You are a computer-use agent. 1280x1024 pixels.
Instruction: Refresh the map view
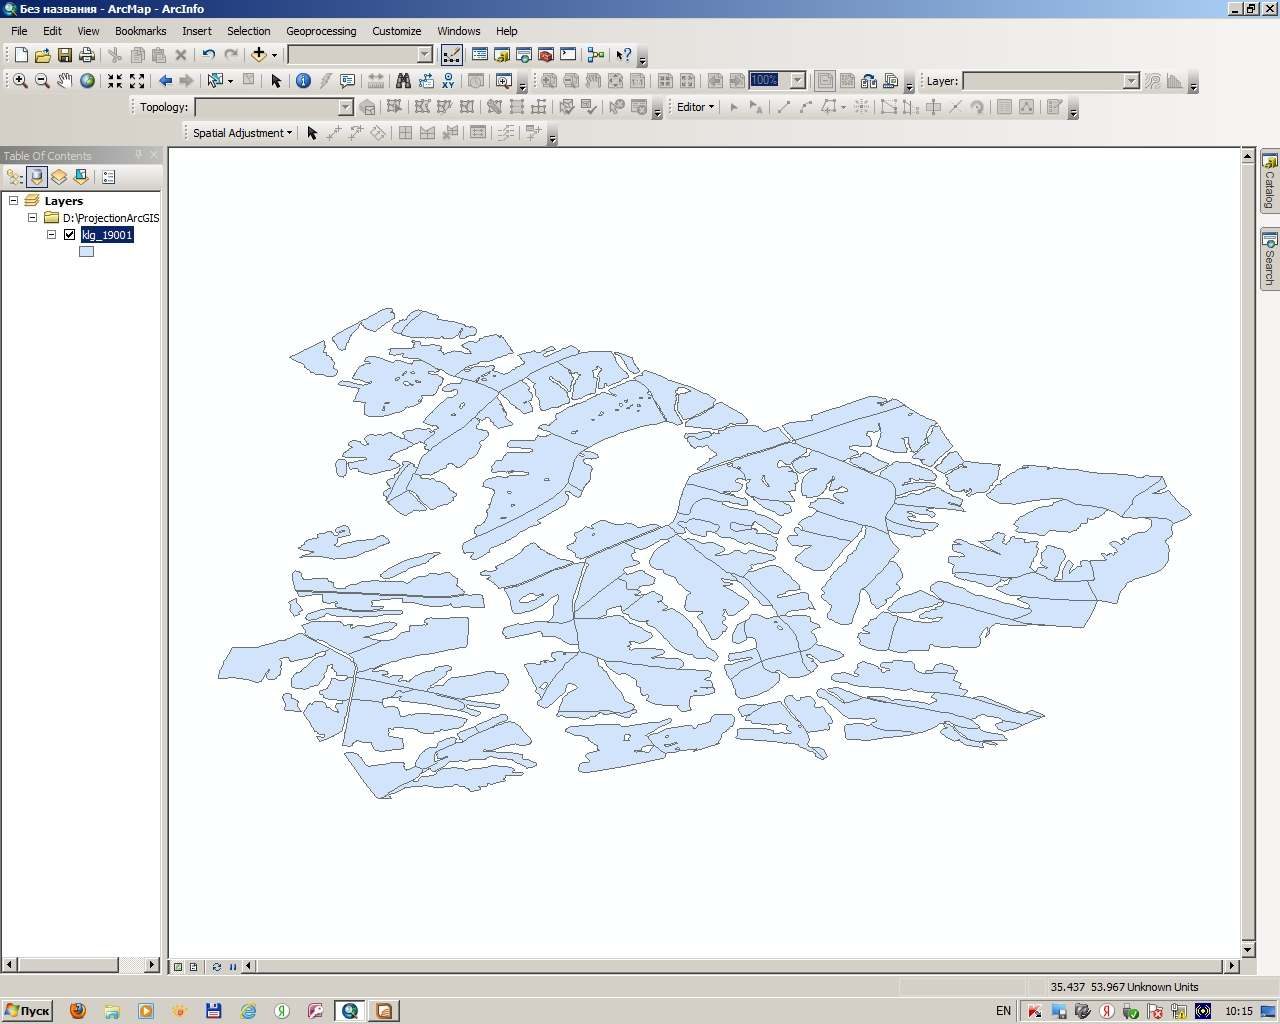coord(216,967)
